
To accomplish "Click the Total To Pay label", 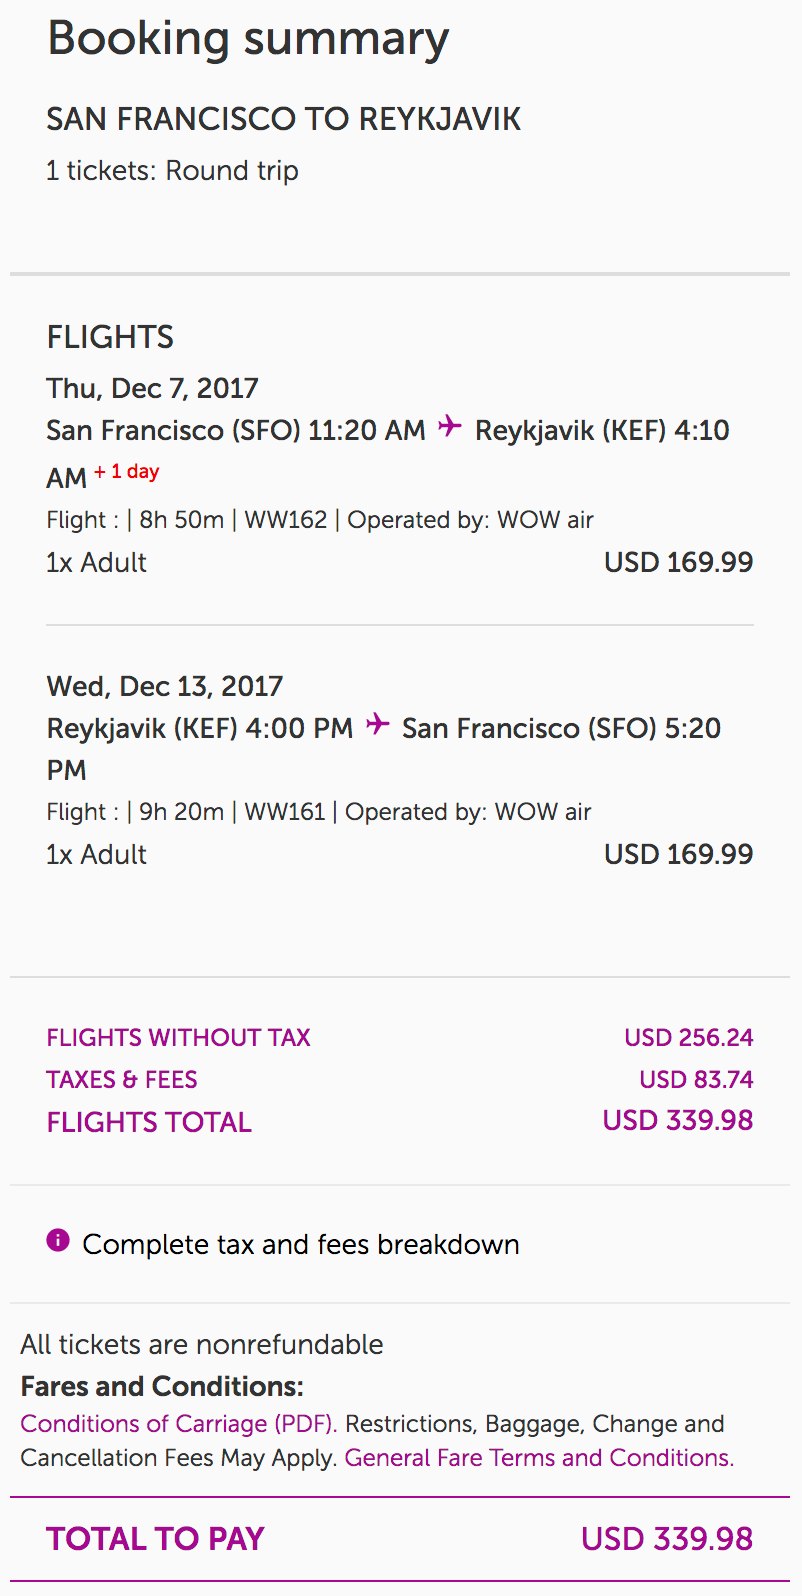I will pyautogui.click(x=155, y=1538).
